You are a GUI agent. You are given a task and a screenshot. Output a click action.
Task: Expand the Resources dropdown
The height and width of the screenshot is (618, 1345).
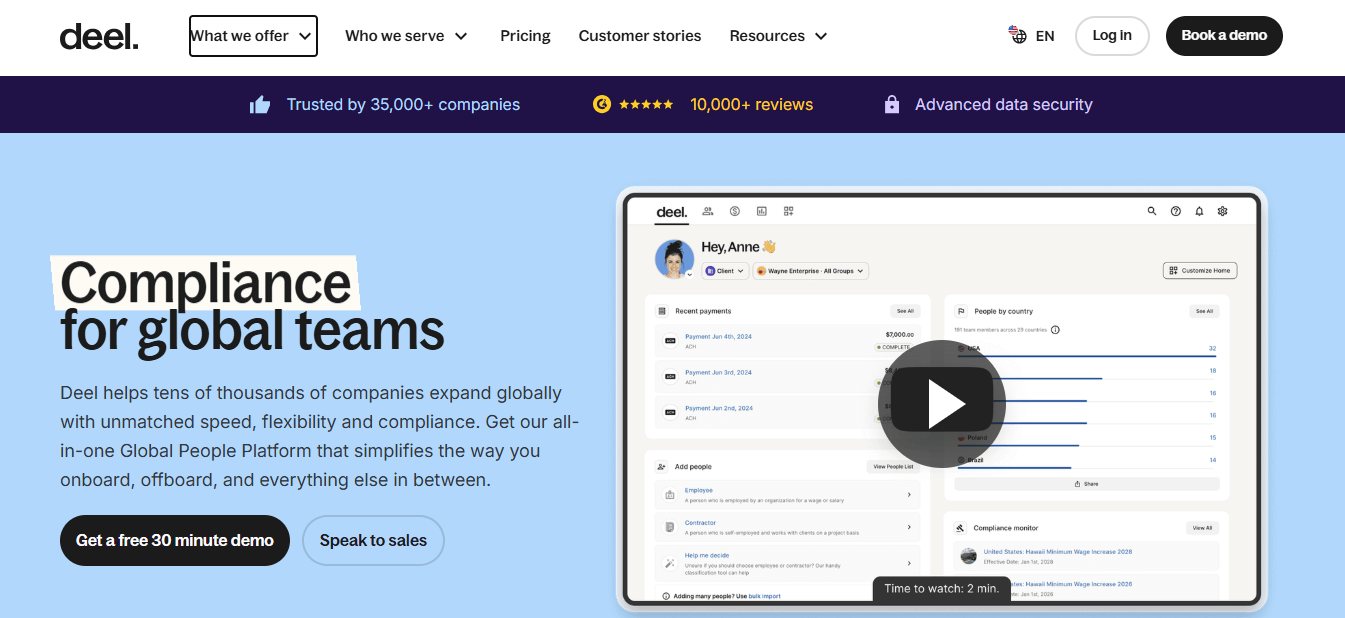778,36
